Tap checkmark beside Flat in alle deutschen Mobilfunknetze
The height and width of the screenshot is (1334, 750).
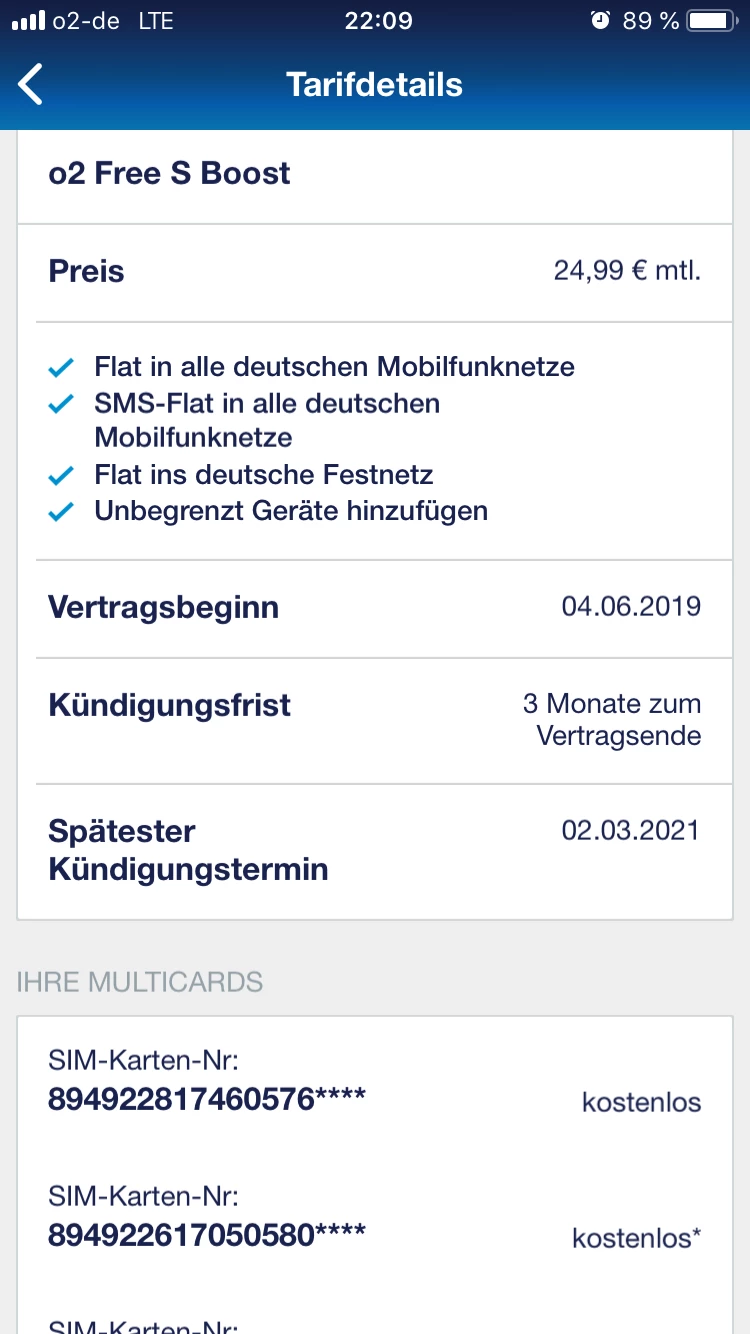point(62,368)
